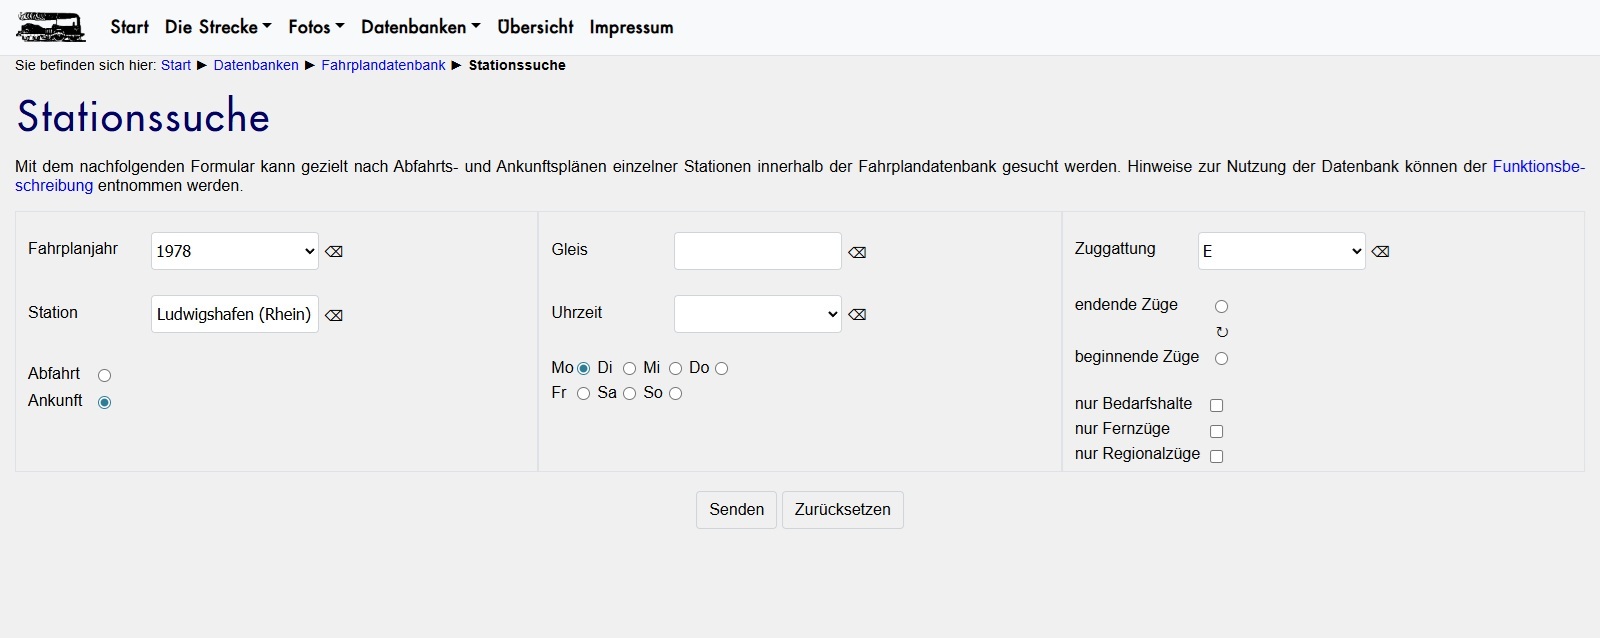Click the steam locomotive logo

coord(51,27)
